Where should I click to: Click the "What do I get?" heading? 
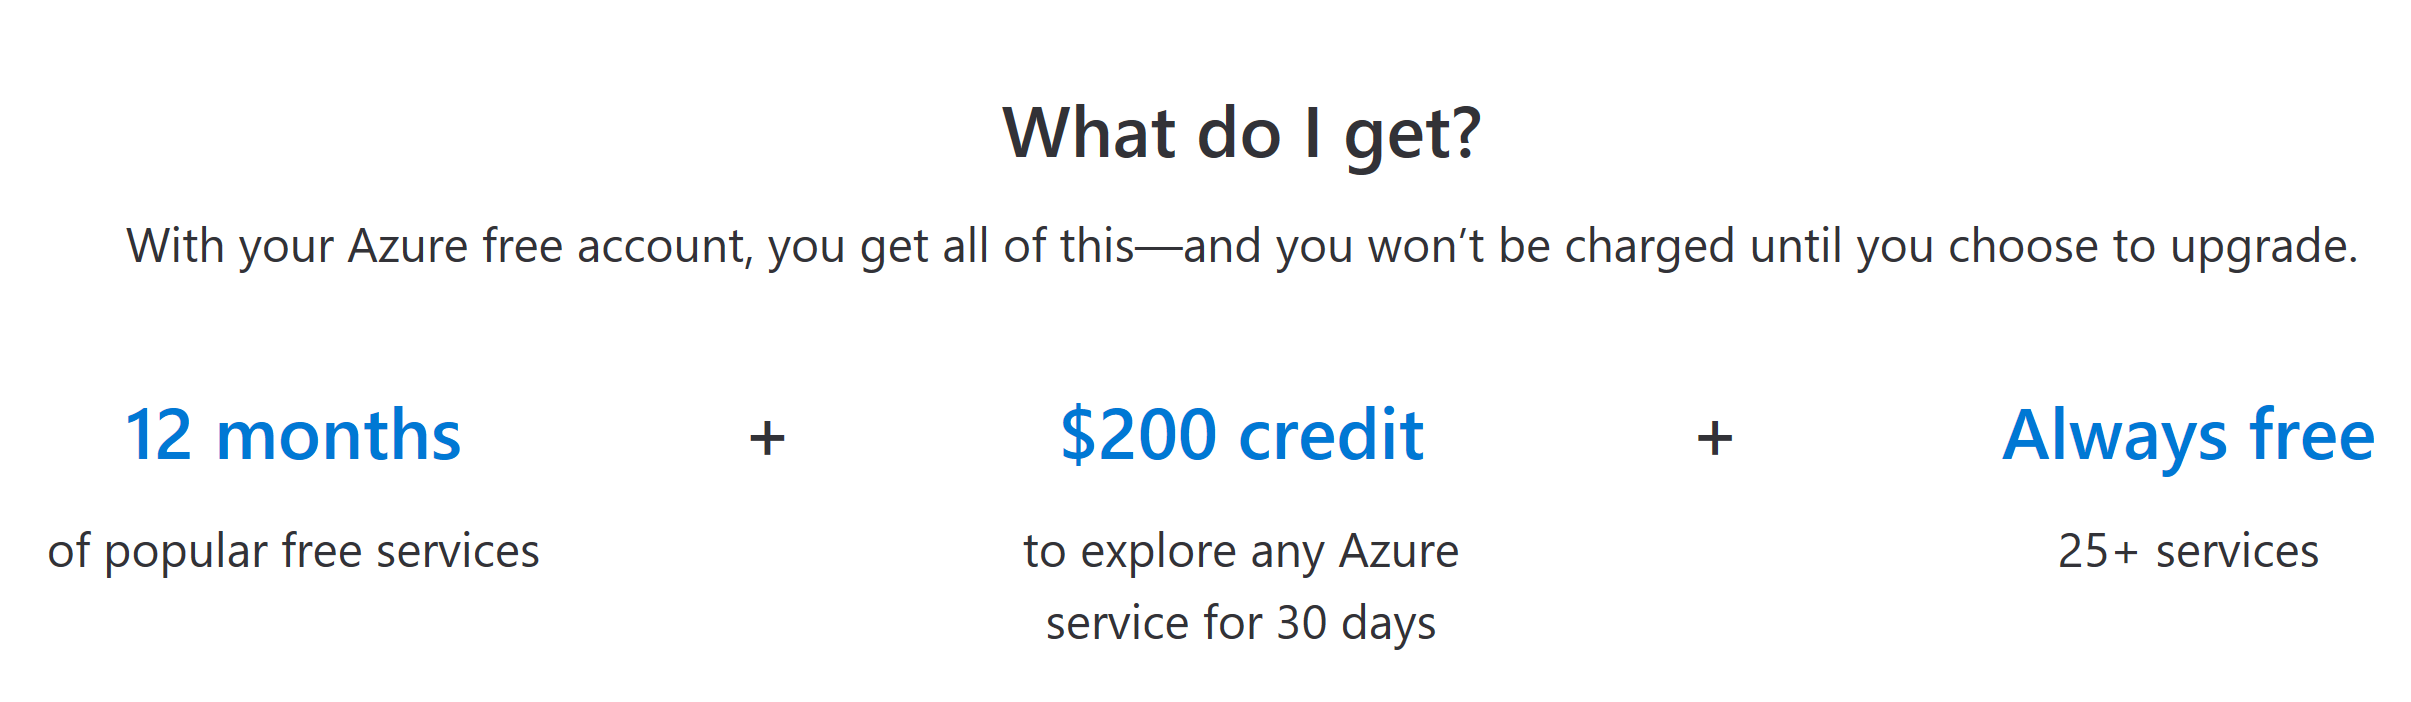[x=1241, y=133]
